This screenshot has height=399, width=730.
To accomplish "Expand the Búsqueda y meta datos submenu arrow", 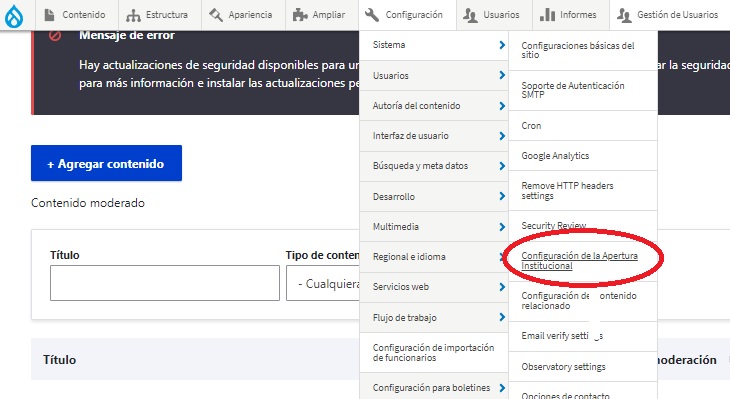I will click(502, 166).
